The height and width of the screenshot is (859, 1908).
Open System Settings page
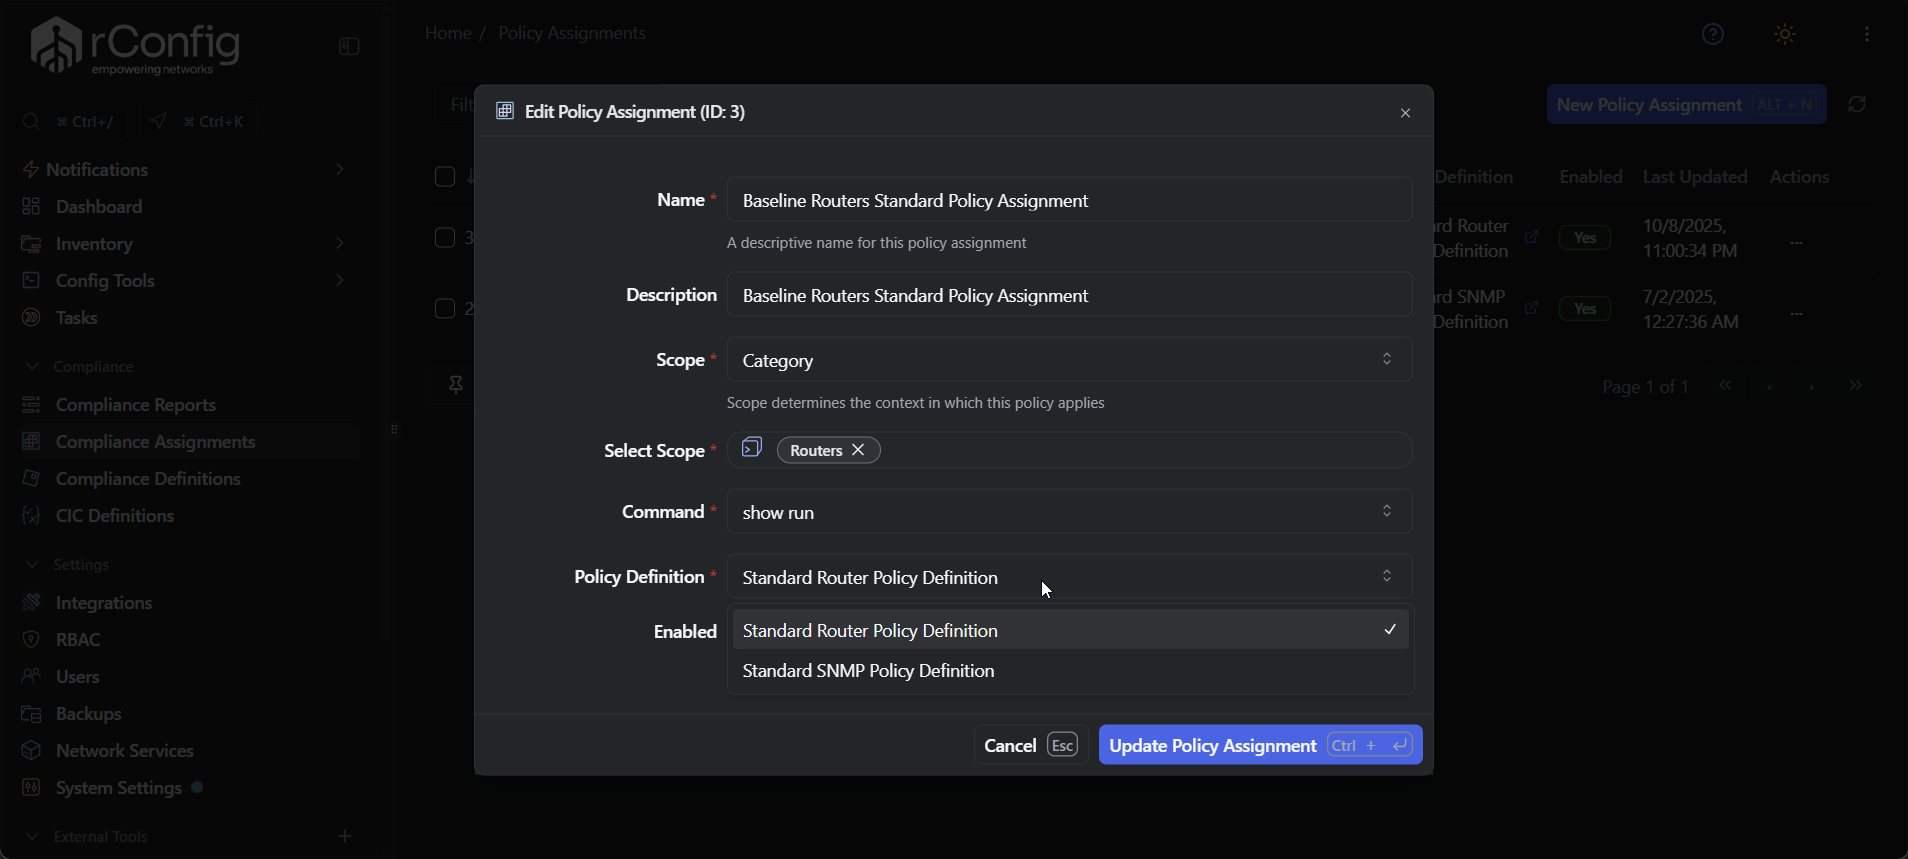pos(119,788)
